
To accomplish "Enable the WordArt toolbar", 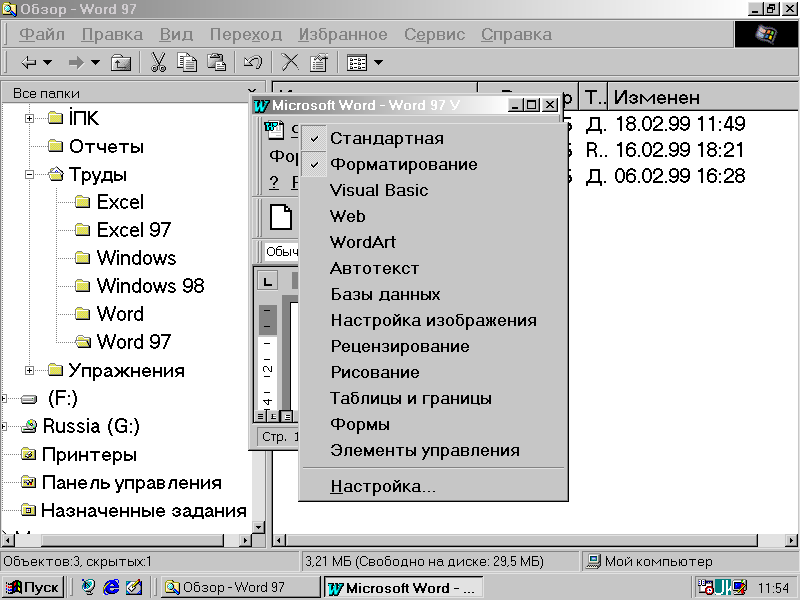I will 433,242.
